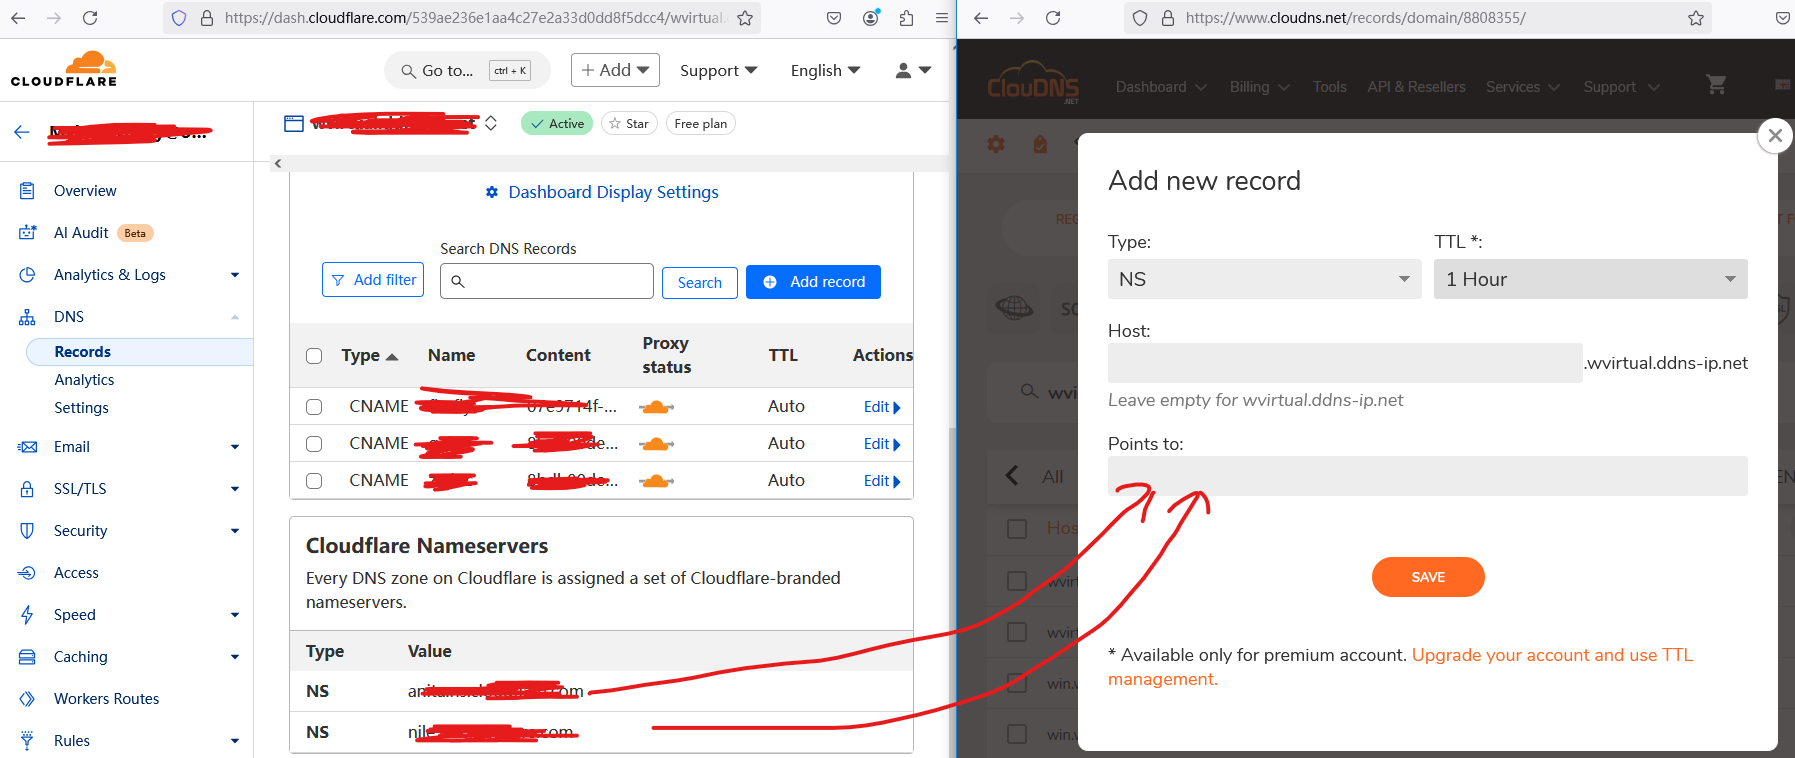Screen dimensions: 1795x758
Task: Select Analytics under DNS
Action: 84,380
